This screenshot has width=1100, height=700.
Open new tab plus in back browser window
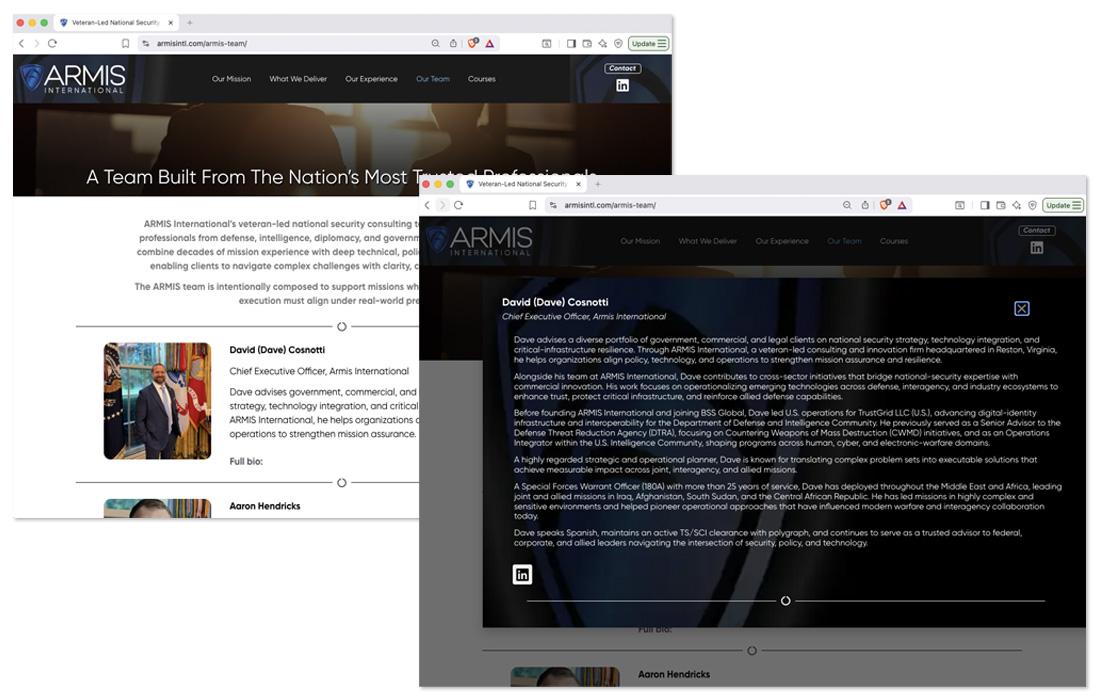189,22
